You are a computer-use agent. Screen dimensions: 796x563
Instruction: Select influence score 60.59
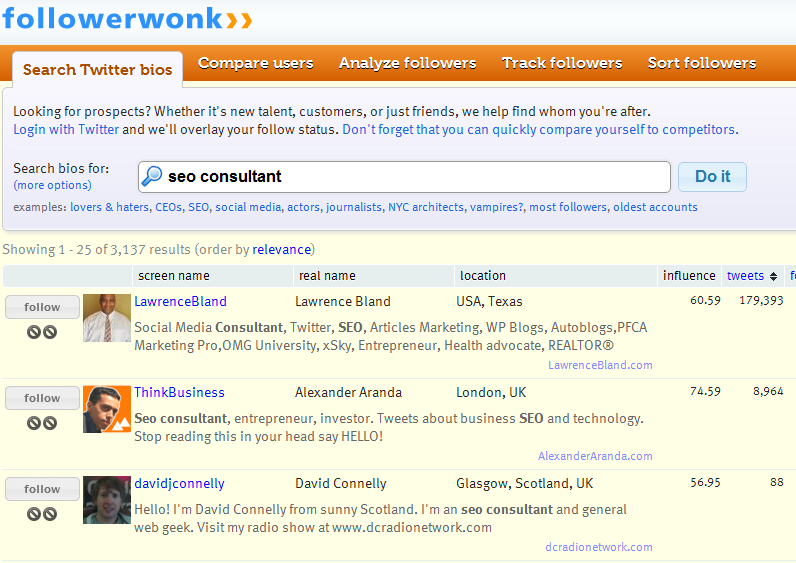pyautogui.click(x=705, y=301)
